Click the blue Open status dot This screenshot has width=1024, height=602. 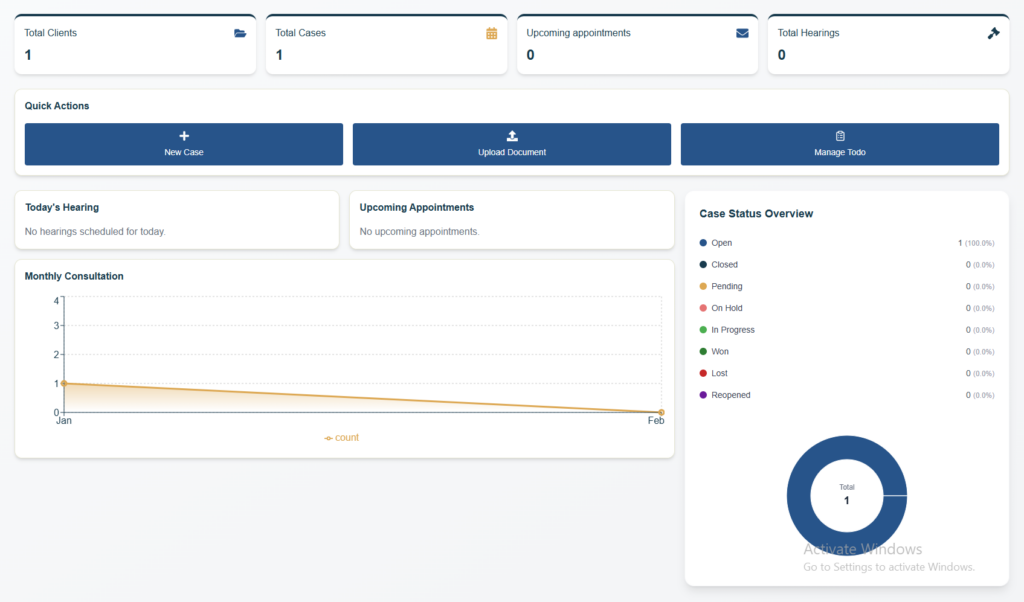703,243
